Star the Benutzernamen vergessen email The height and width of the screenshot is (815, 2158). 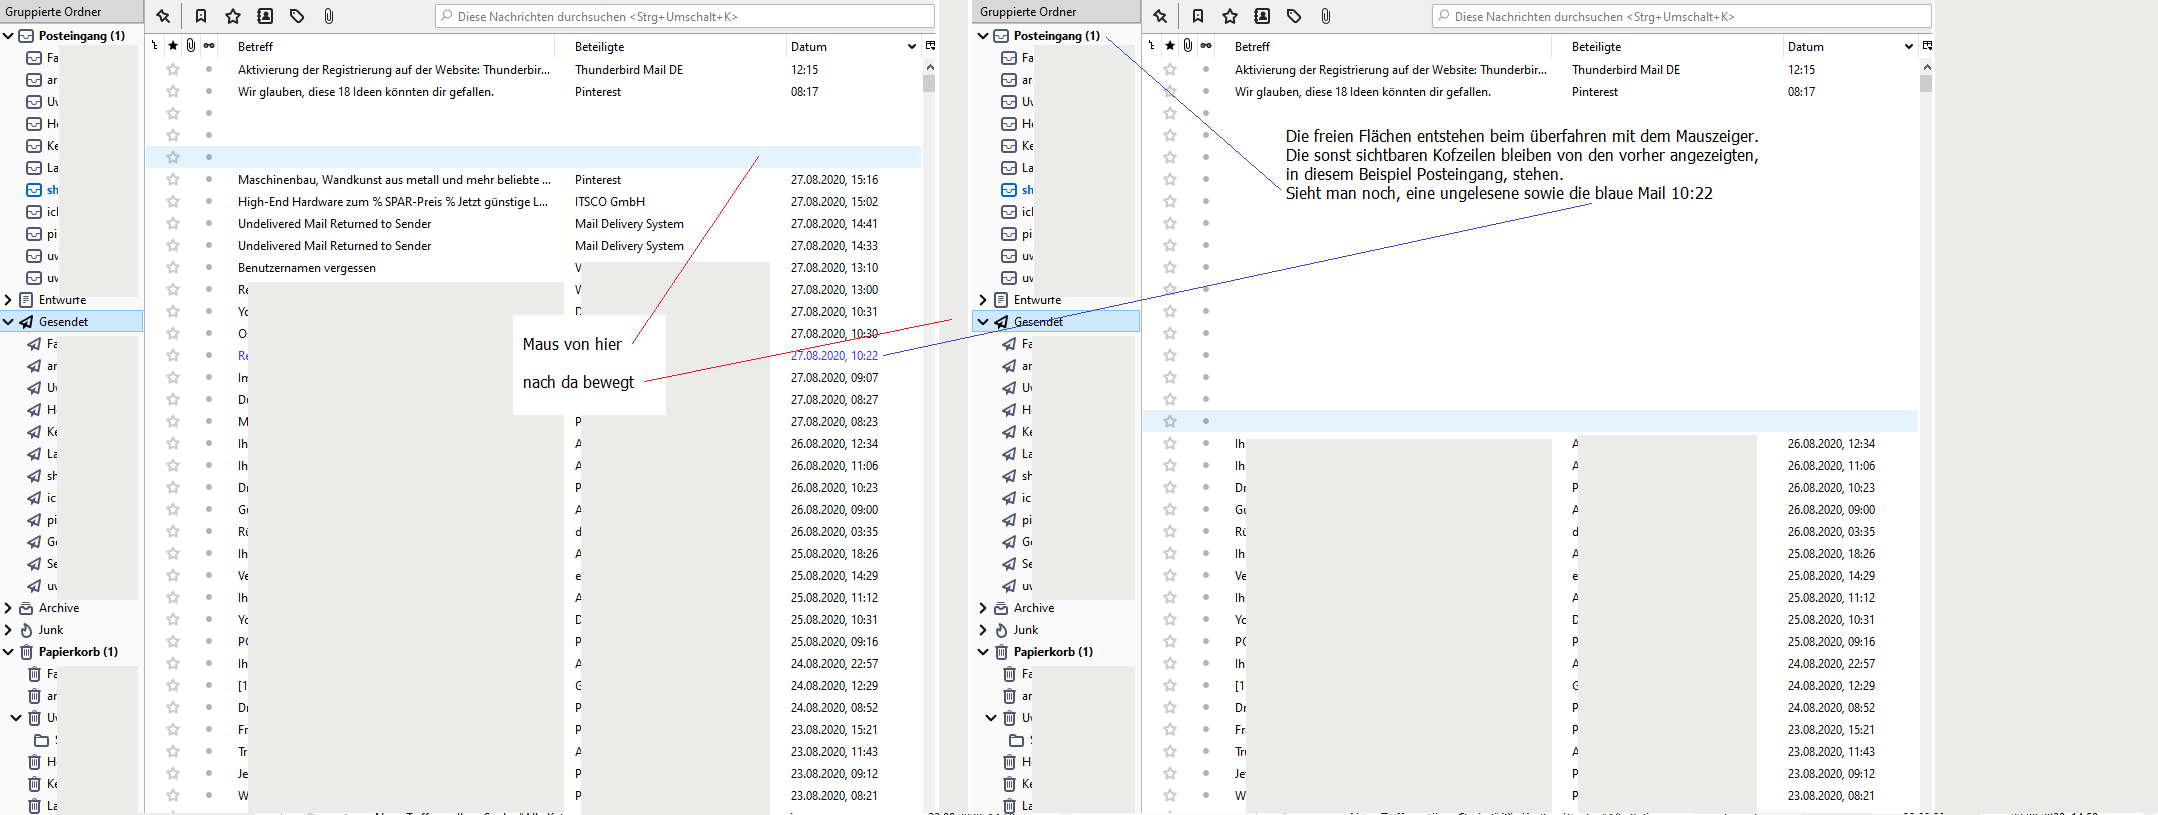click(173, 268)
